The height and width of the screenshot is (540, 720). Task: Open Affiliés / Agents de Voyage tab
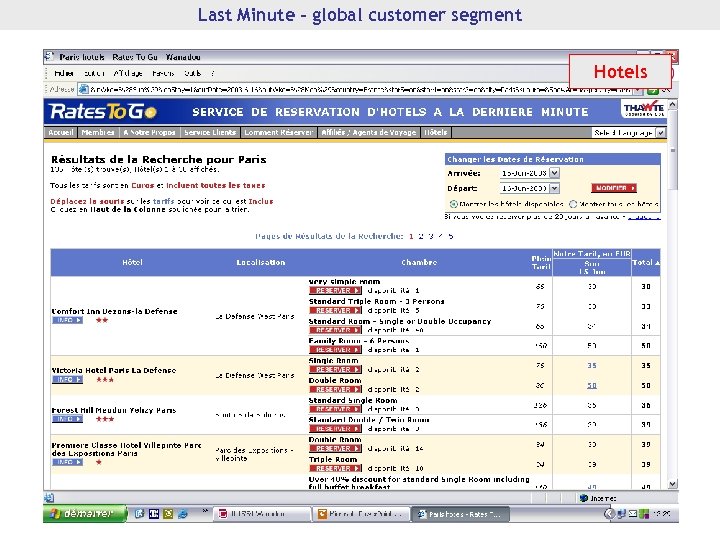pyautogui.click(x=369, y=132)
